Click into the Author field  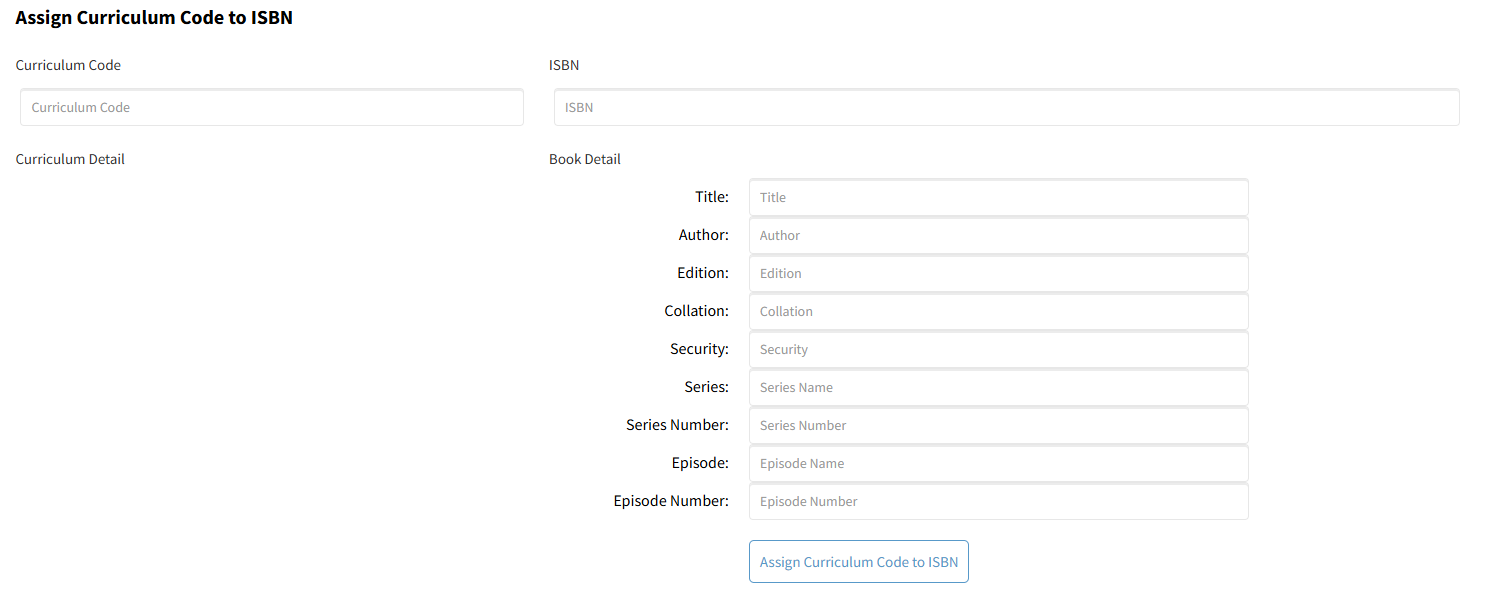point(999,235)
